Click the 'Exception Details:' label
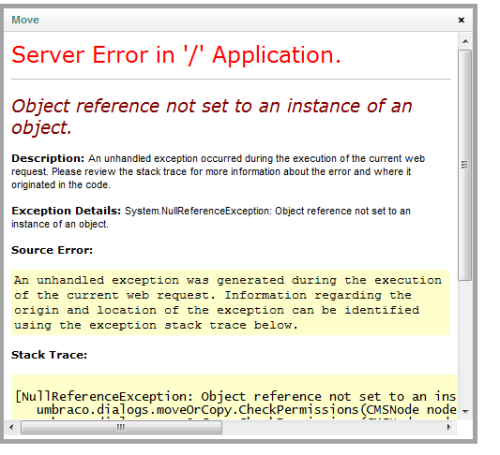This screenshot has height=455, width=500. [x=66, y=211]
